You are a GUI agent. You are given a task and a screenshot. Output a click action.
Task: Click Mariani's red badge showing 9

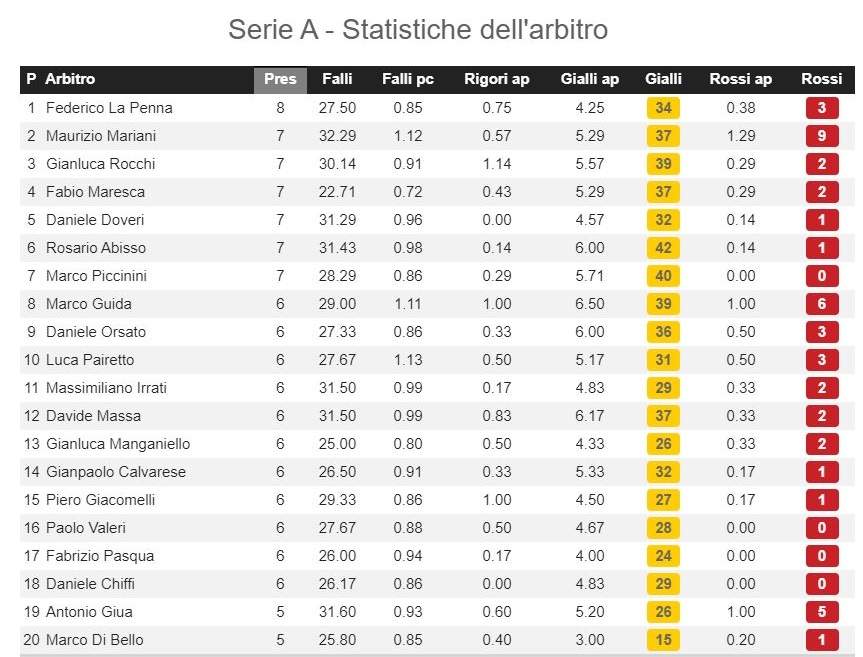[x=822, y=136]
